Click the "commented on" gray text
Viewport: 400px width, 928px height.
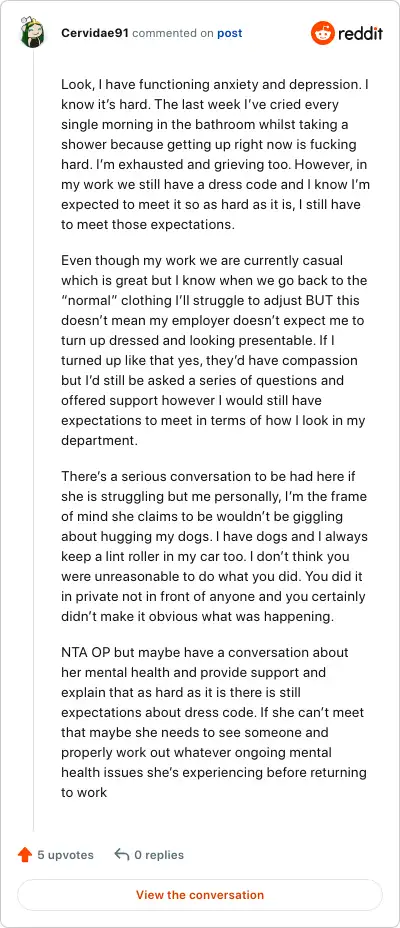coord(173,33)
